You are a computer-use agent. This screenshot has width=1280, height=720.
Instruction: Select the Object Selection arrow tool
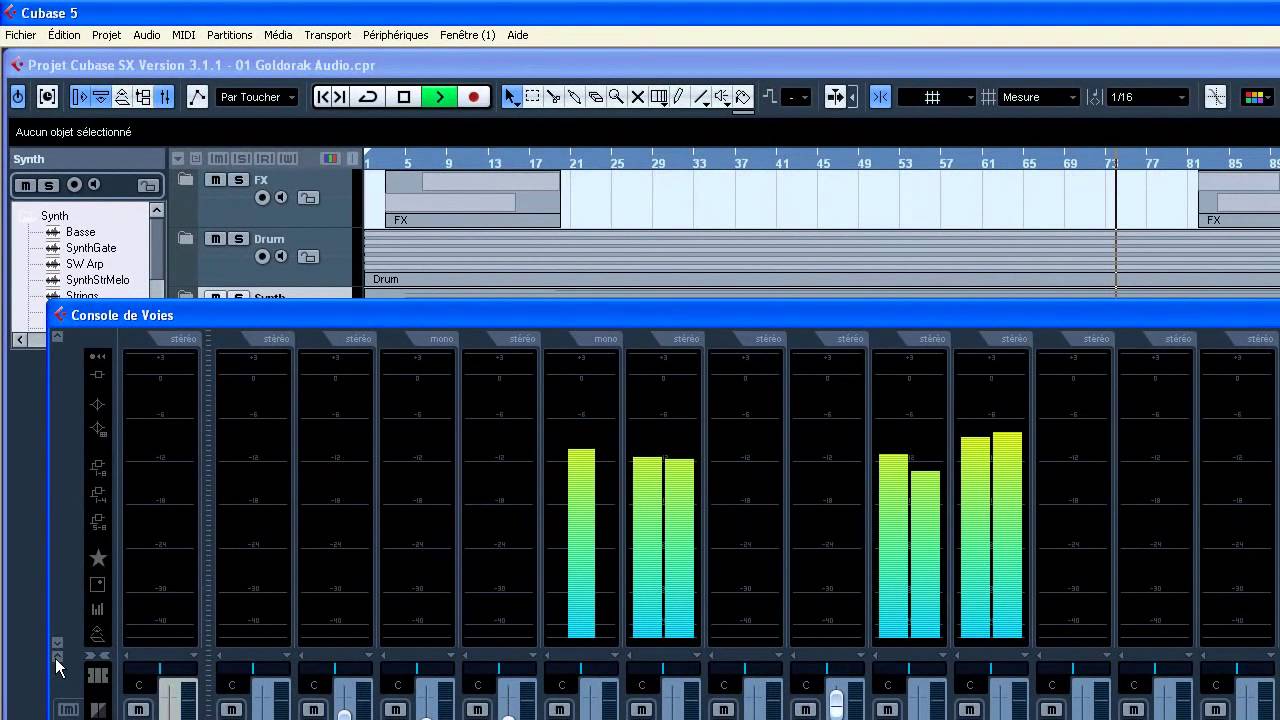pos(511,97)
